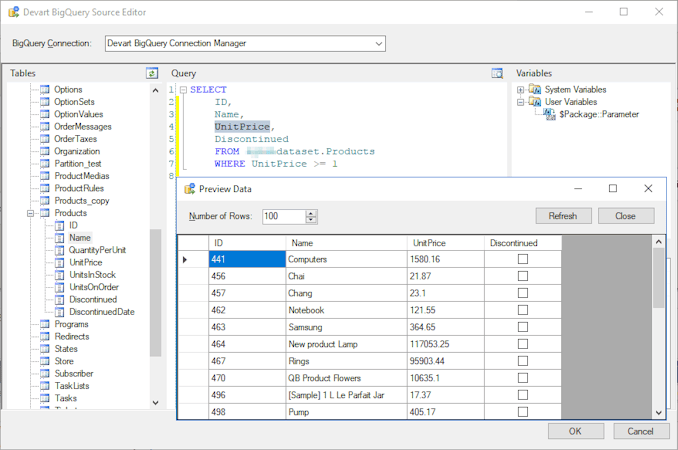The image size is (678, 450).
Task: Select the Discontinued column under Products
Action: 93,299
